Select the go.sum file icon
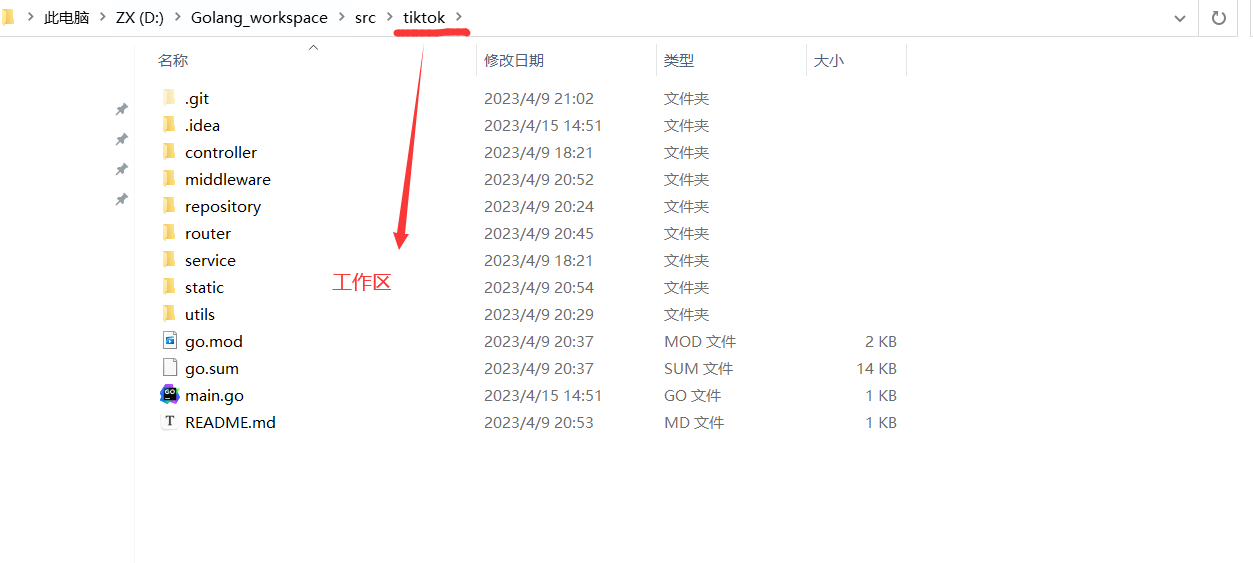The image size is (1253, 563). [169, 368]
